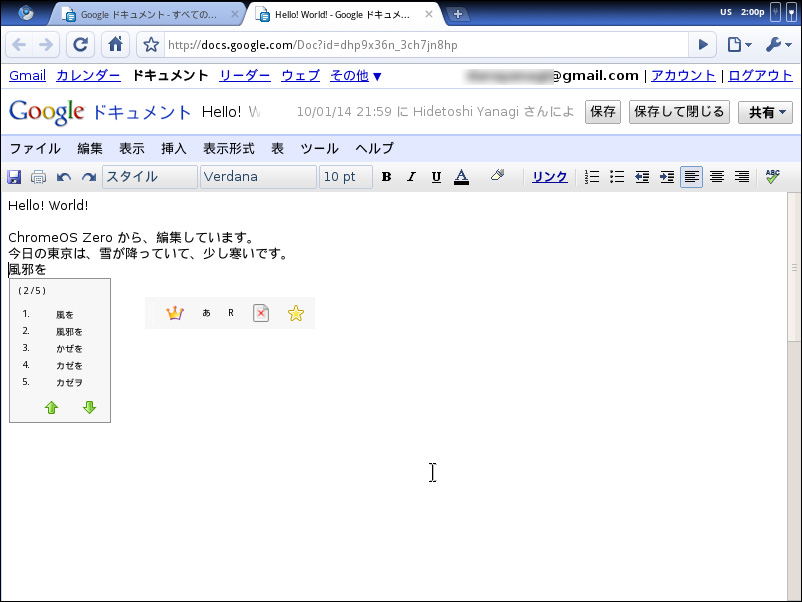Open the Gmail link
The width and height of the screenshot is (802, 602).
[x=27, y=75]
